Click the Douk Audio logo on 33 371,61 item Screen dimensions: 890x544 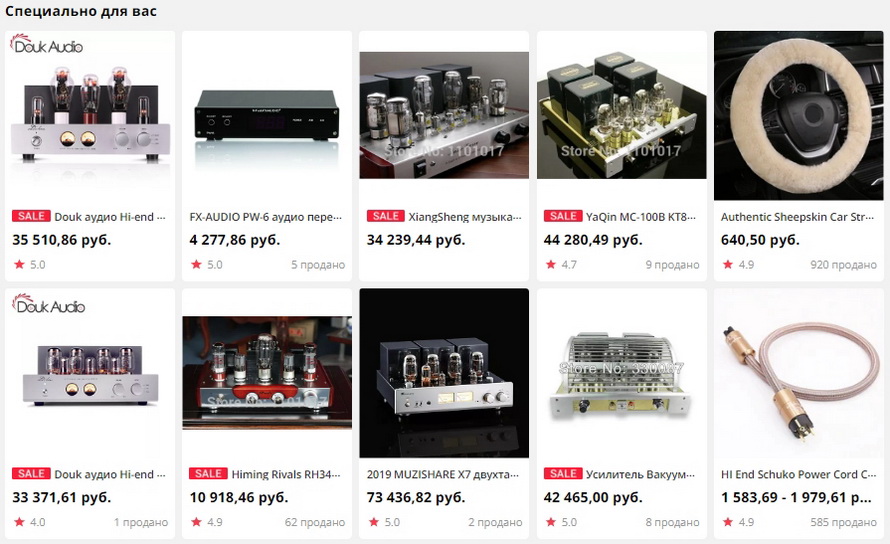pyautogui.click(x=48, y=304)
